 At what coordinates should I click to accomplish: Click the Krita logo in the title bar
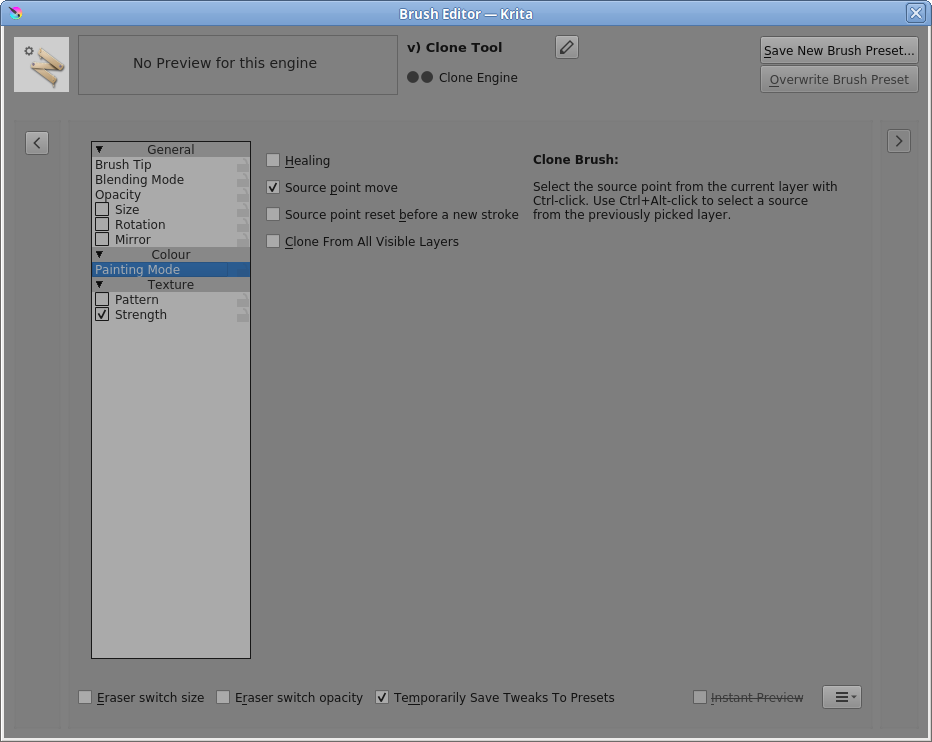[x=14, y=13]
